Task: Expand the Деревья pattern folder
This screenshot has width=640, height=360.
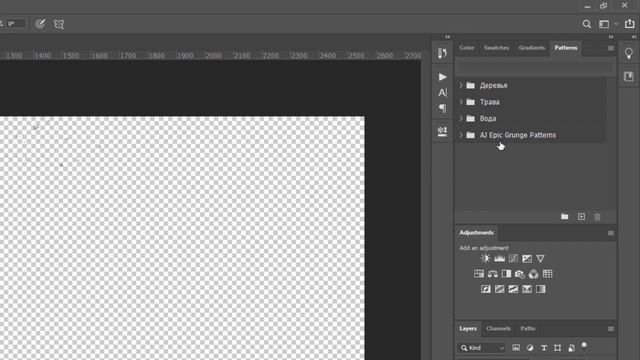Action: coord(461,85)
